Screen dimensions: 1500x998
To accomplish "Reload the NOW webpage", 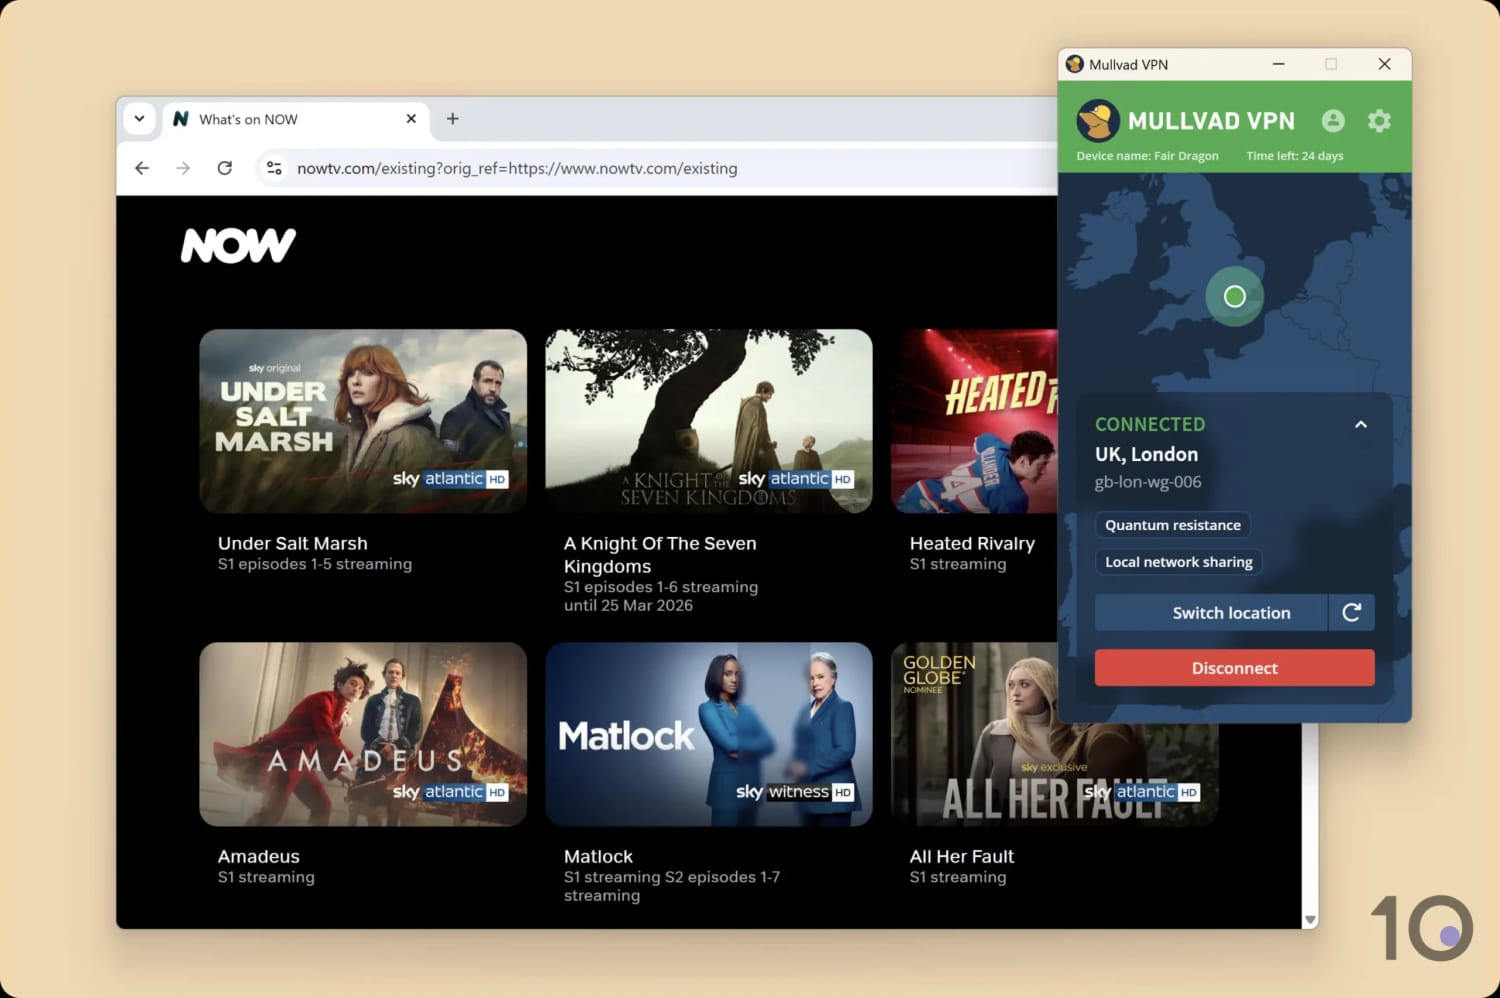I will tap(224, 168).
